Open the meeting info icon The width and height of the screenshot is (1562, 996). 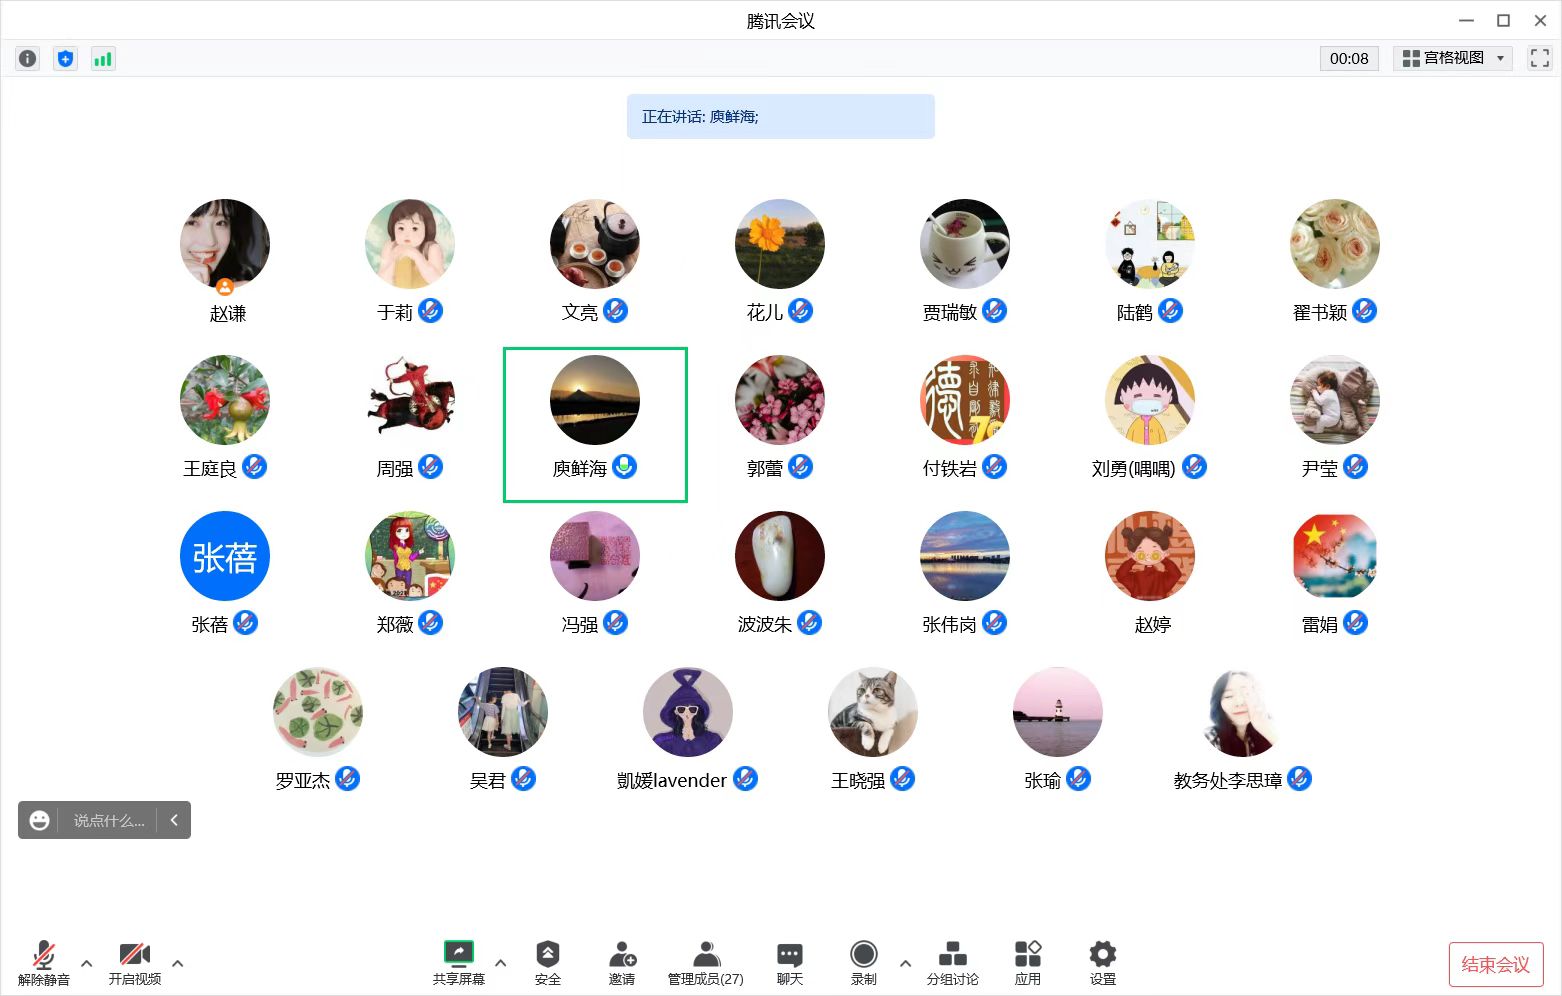(x=28, y=59)
